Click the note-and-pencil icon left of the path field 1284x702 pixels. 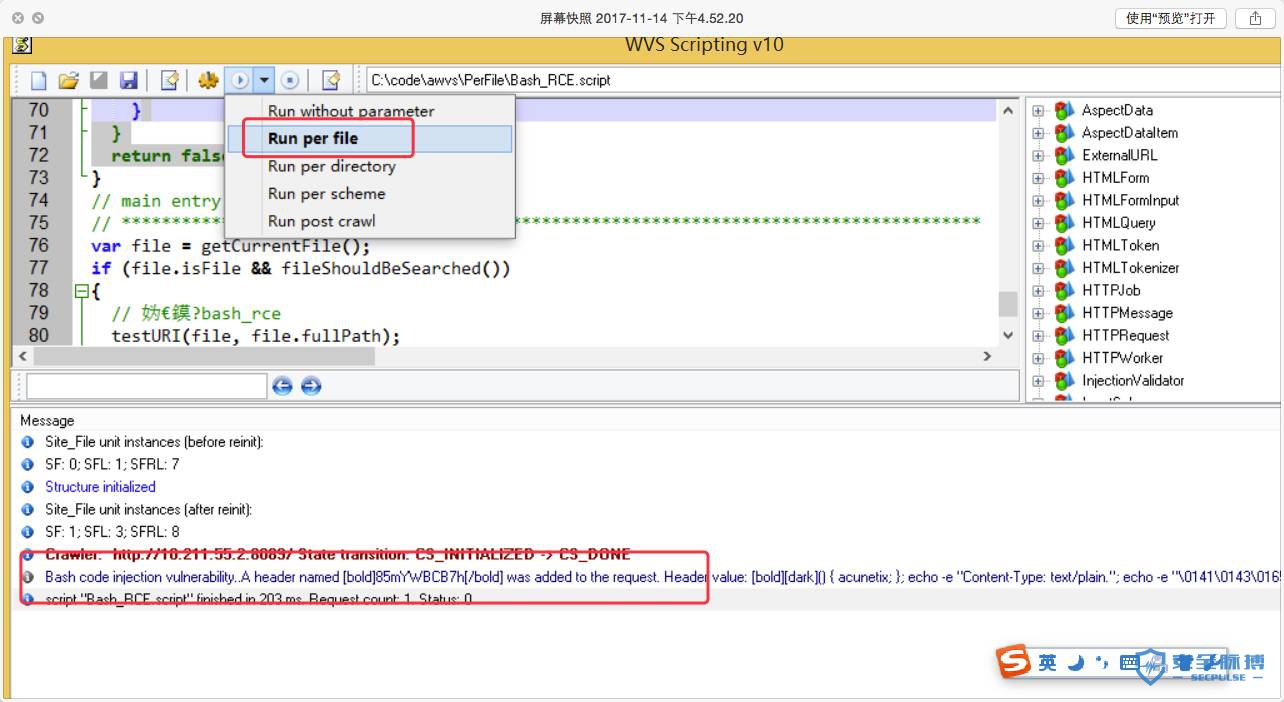[x=331, y=80]
